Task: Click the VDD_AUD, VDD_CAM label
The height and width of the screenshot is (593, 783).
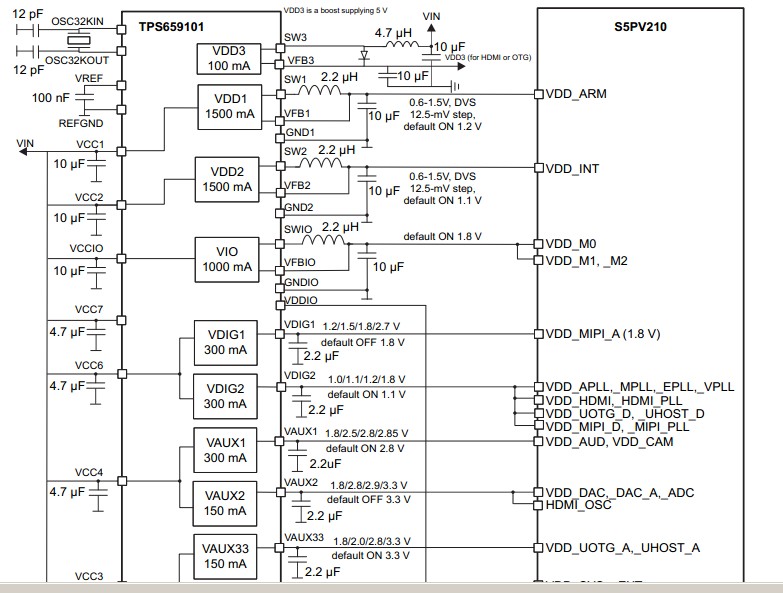Action: coord(609,442)
